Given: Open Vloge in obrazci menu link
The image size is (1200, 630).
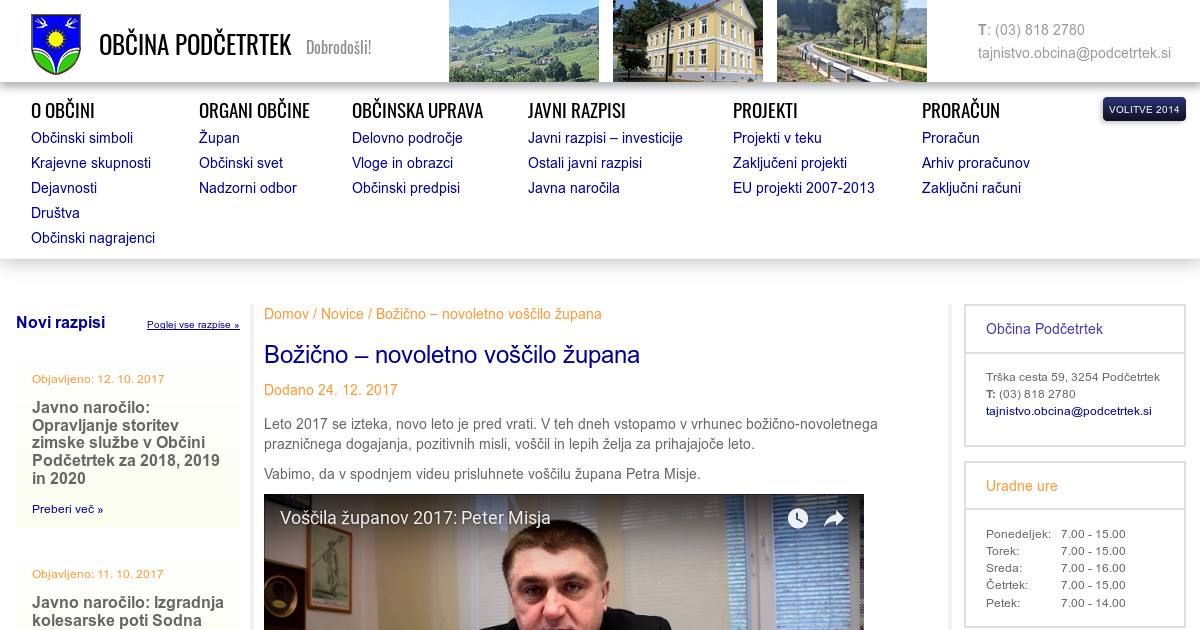Looking at the screenshot, I should click(x=402, y=163).
